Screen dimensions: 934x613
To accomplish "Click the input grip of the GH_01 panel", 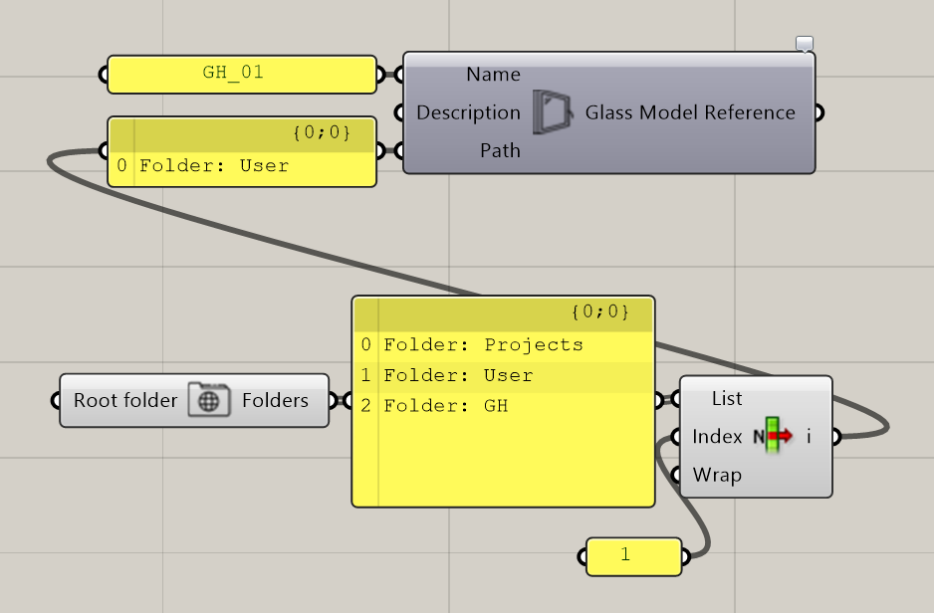I will pyautogui.click(x=103, y=74).
